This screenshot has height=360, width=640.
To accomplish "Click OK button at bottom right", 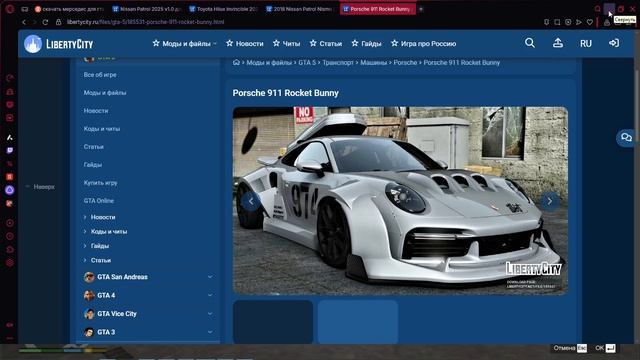I will (605, 348).
